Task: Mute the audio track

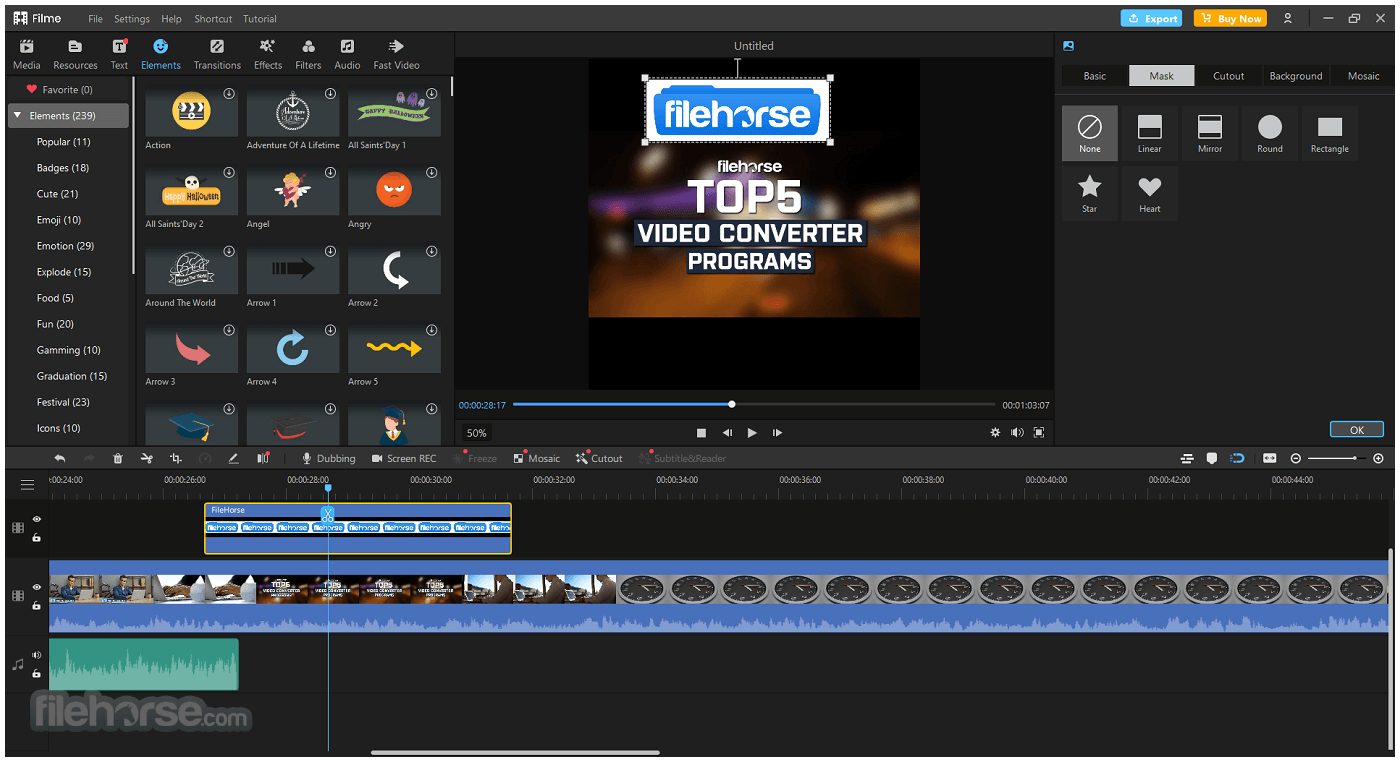Action: [x=37, y=655]
